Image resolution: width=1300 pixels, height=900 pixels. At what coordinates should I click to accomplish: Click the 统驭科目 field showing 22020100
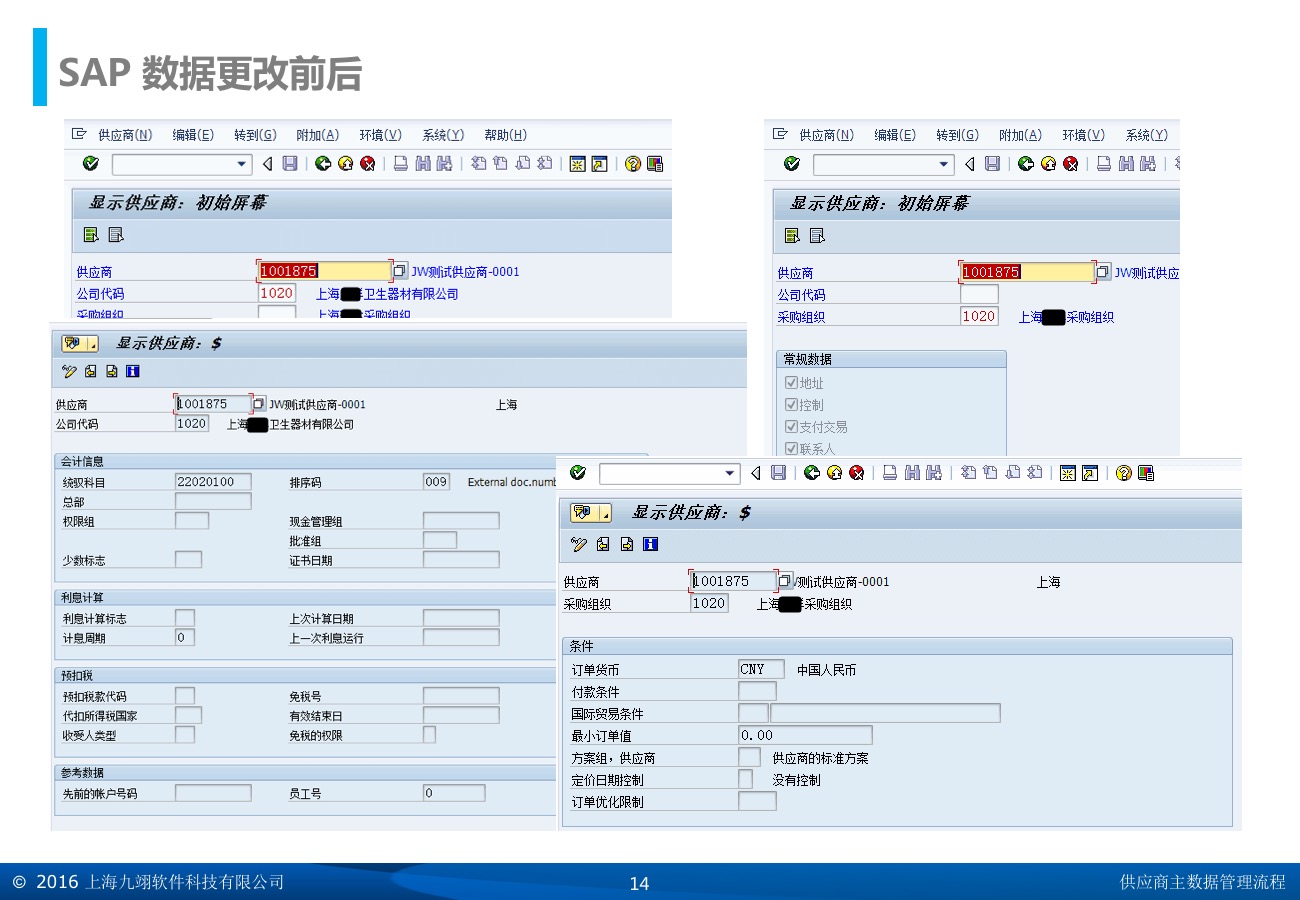[212, 482]
